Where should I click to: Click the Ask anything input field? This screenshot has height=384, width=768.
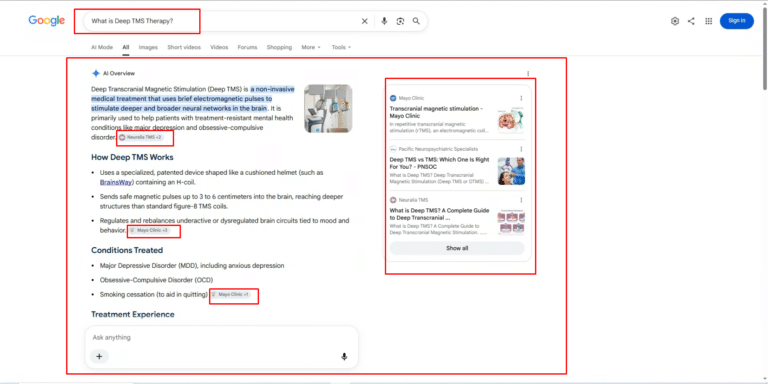221,337
